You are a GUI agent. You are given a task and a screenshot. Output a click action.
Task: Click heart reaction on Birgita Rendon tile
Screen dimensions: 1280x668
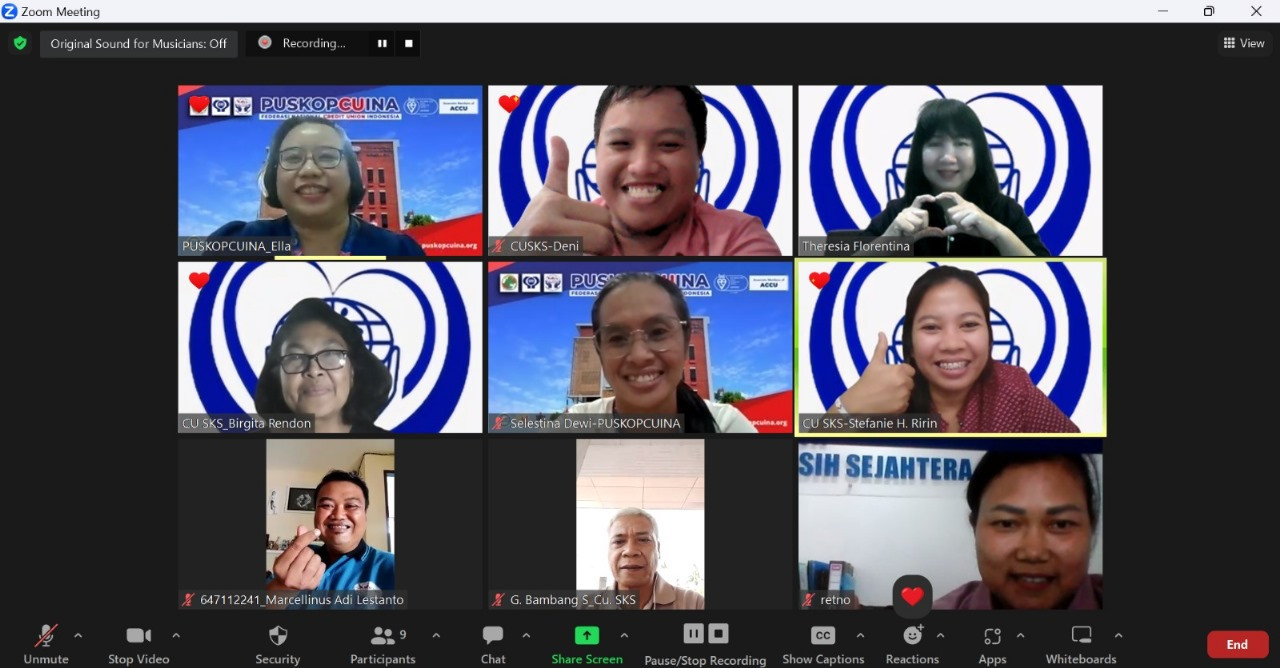coord(199,280)
